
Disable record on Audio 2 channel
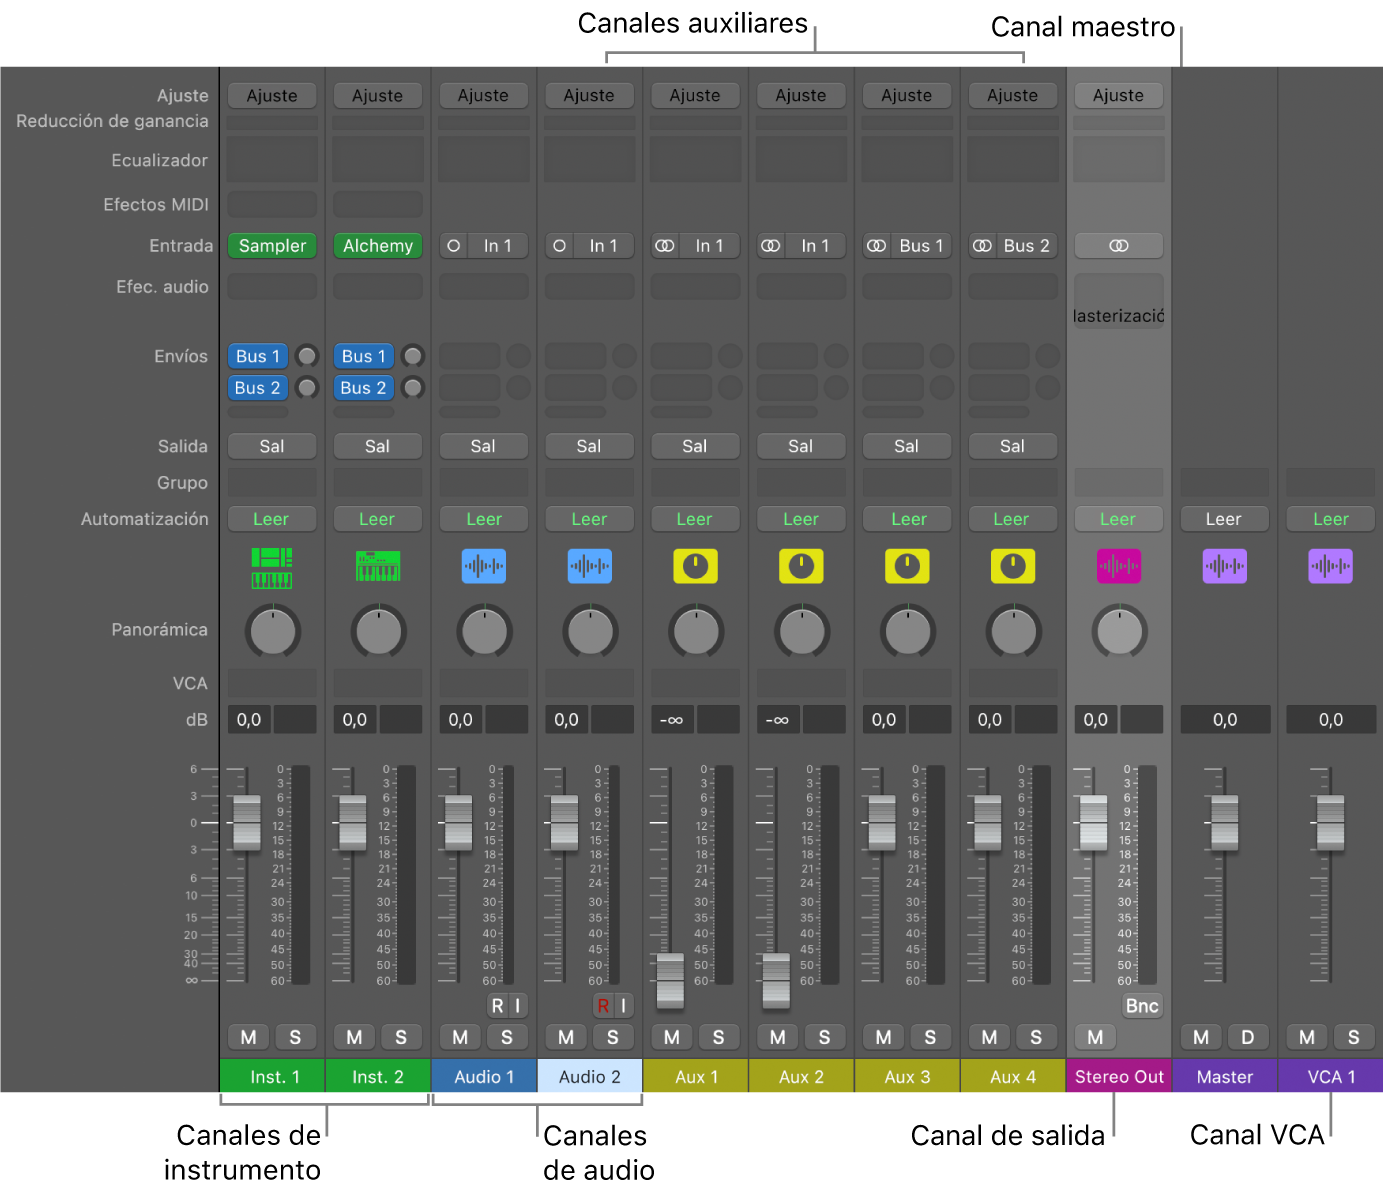[603, 1006]
